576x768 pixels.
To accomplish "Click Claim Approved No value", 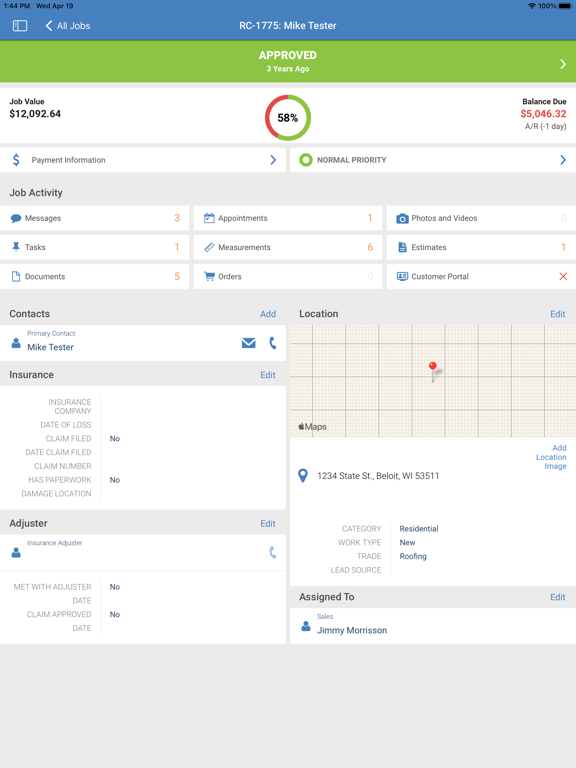I will (115, 614).
